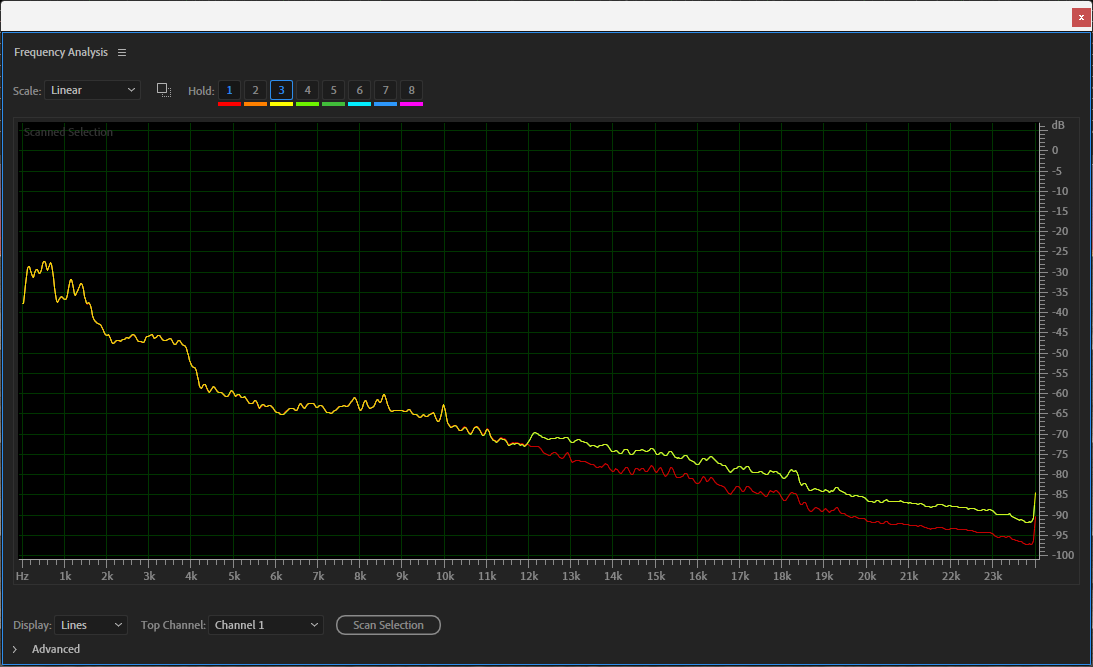Close the Frequency Analysis window
Screen dimensions: 1093x667
(1080, 17)
